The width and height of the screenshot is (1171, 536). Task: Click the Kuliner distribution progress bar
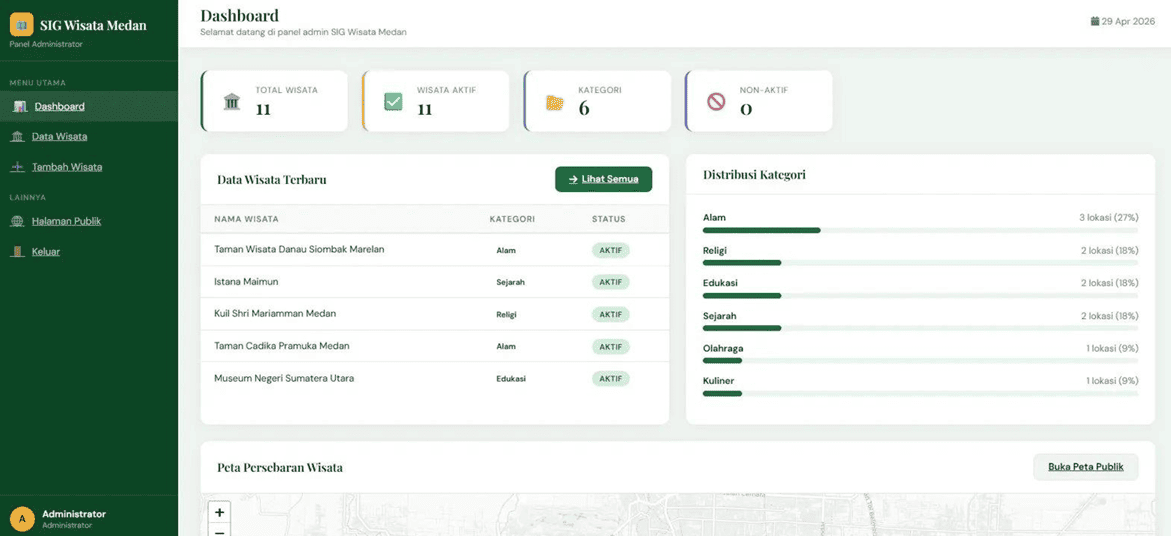tap(920, 393)
